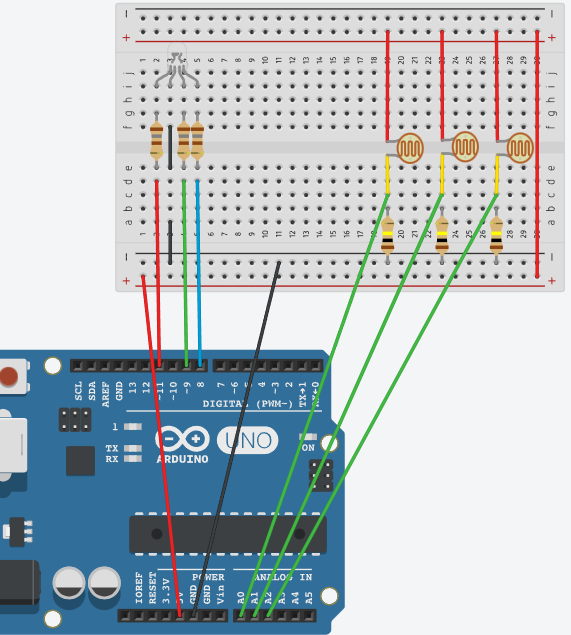Select red wire from top rail to left photoresistor
This screenshot has width=571, height=635.
coord(388,85)
